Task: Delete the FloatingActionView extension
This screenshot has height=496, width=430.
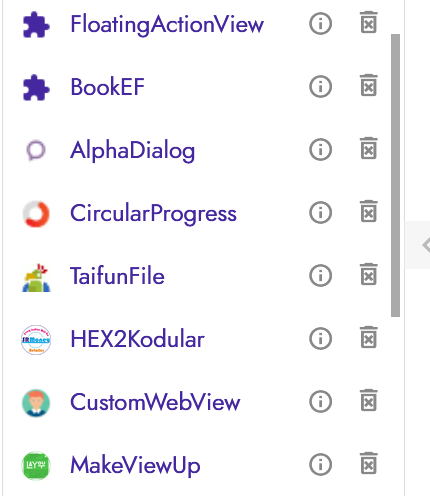Action: [369, 22]
